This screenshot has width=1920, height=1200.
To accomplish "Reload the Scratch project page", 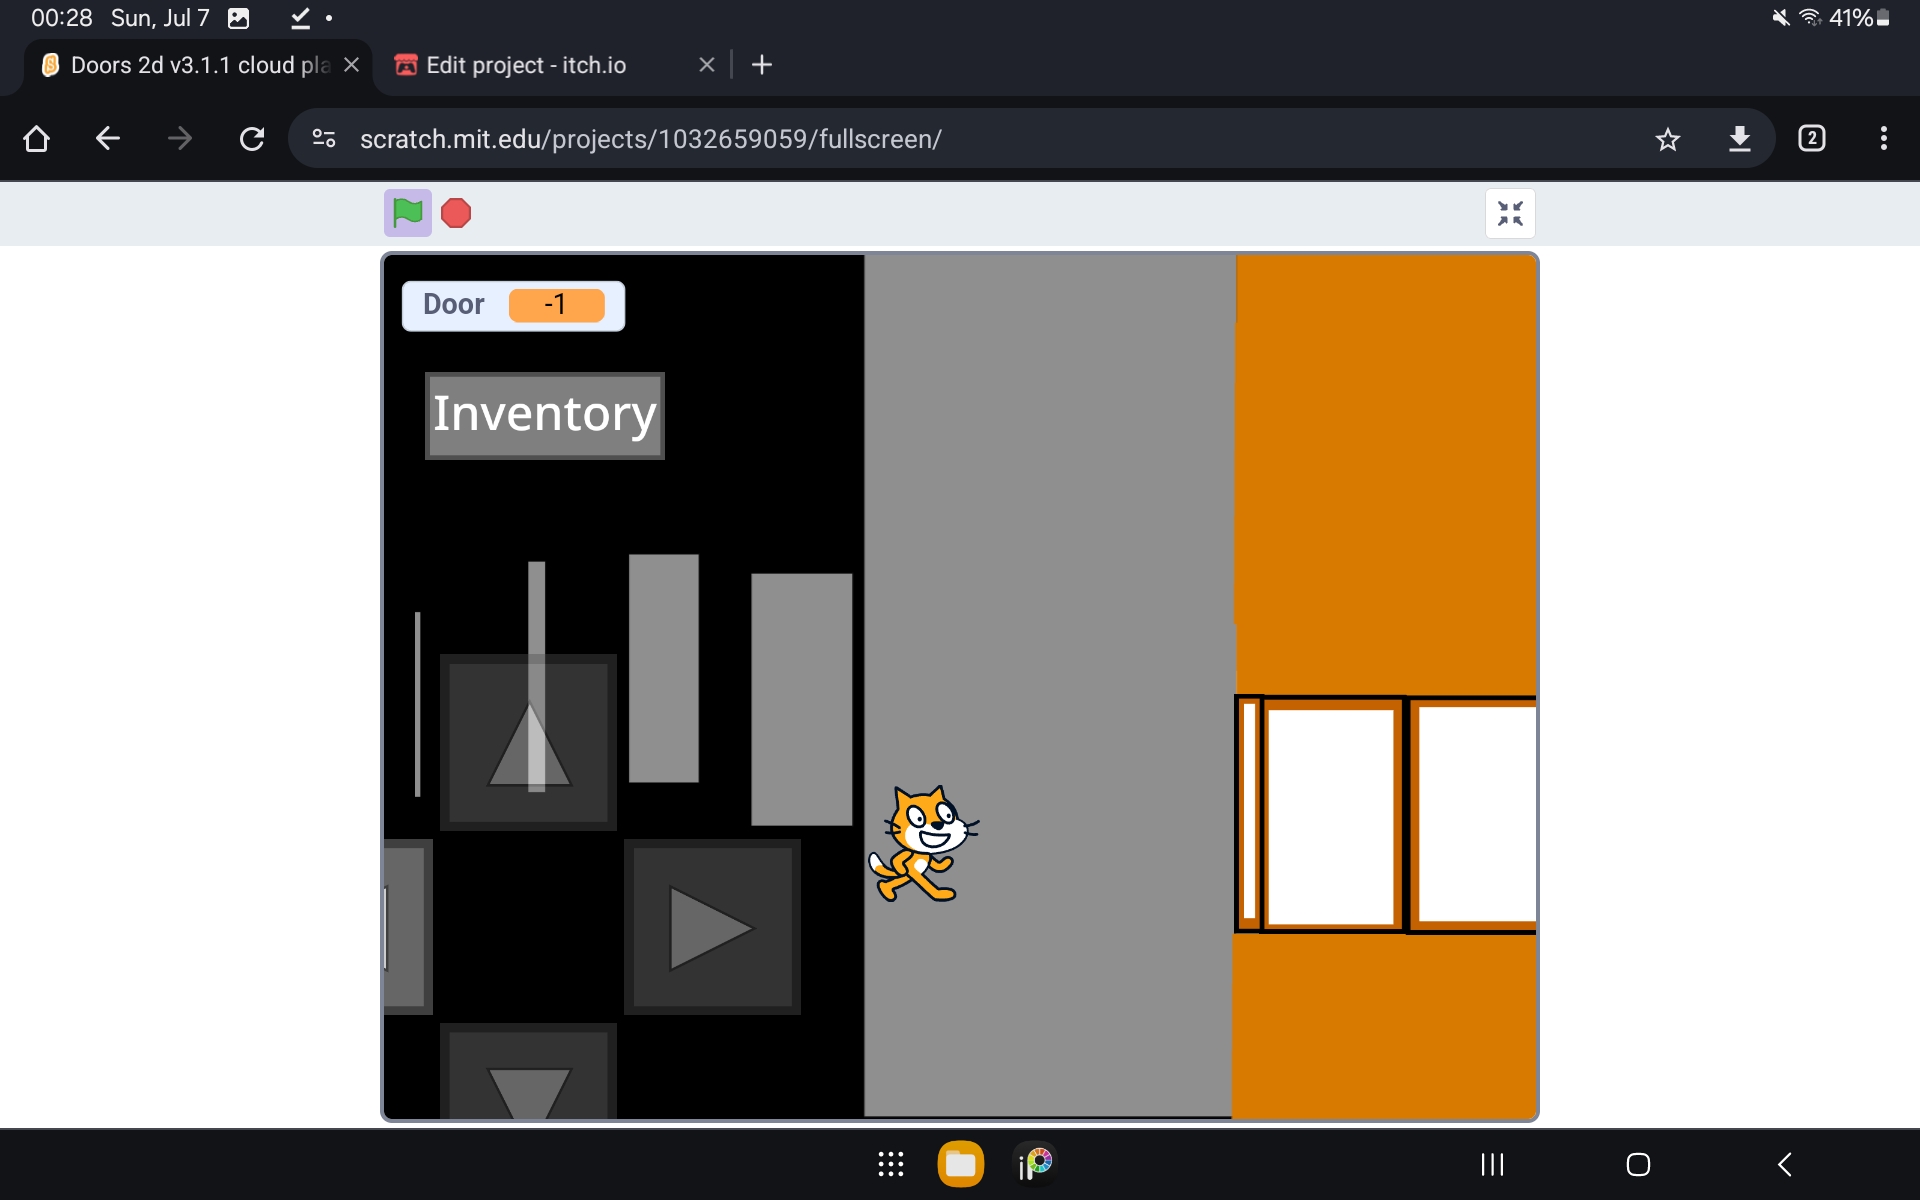I will (252, 139).
